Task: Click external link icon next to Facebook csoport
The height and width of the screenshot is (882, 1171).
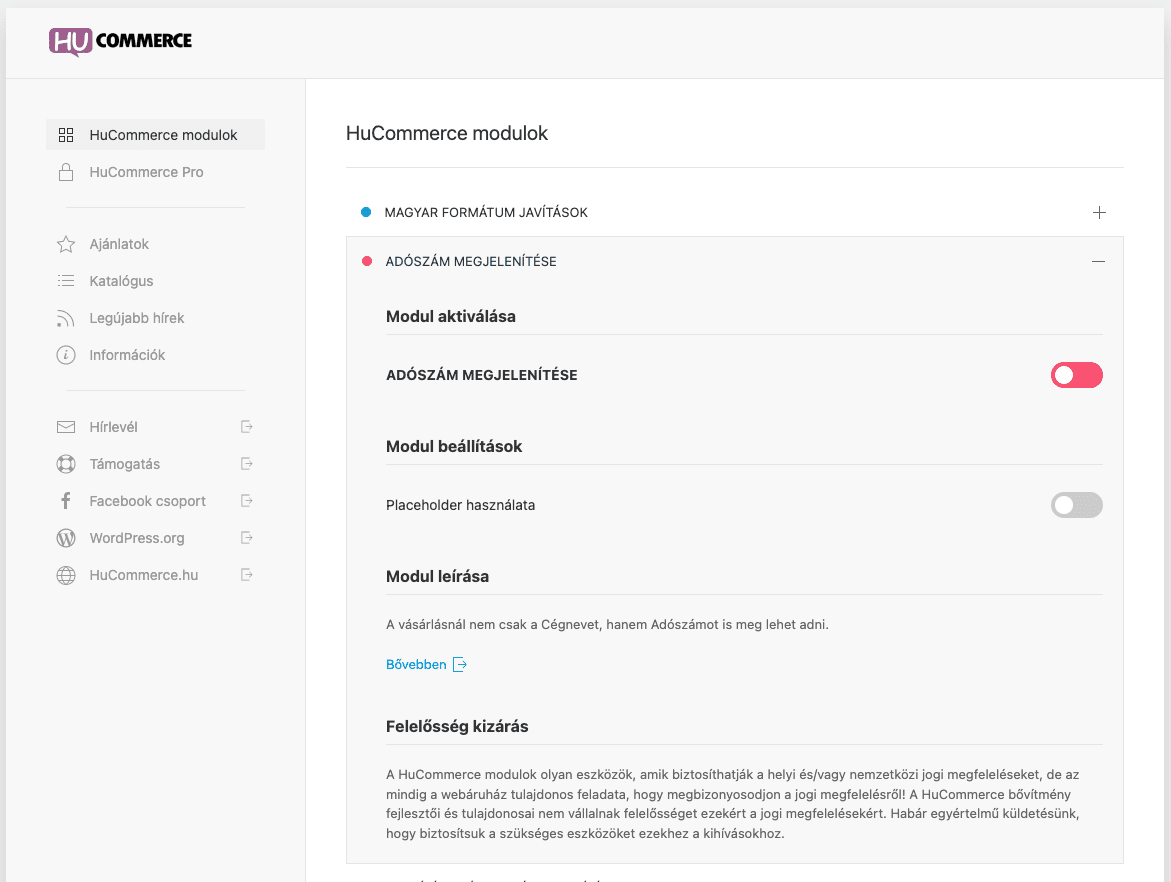Action: point(246,500)
